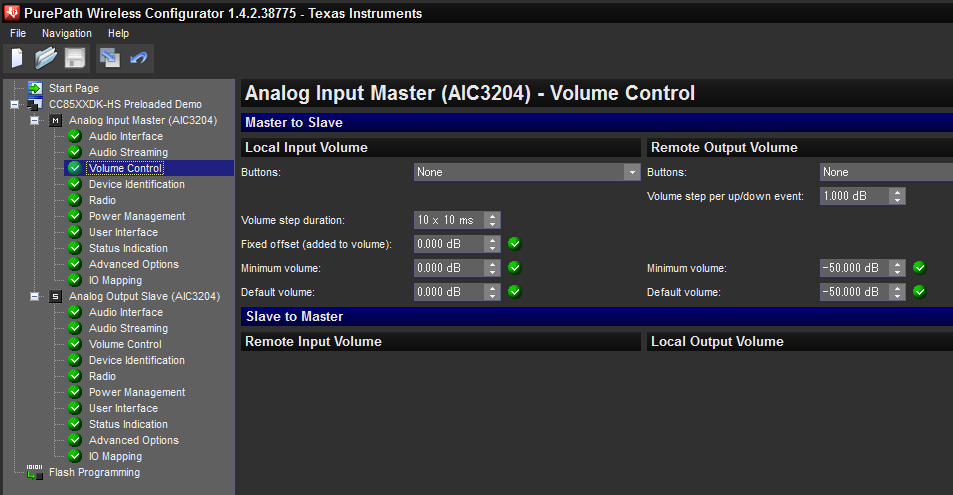Open Flash Programming in the tree
The height and width of the screenshot is (495, 953).
[x=94, y=472]
